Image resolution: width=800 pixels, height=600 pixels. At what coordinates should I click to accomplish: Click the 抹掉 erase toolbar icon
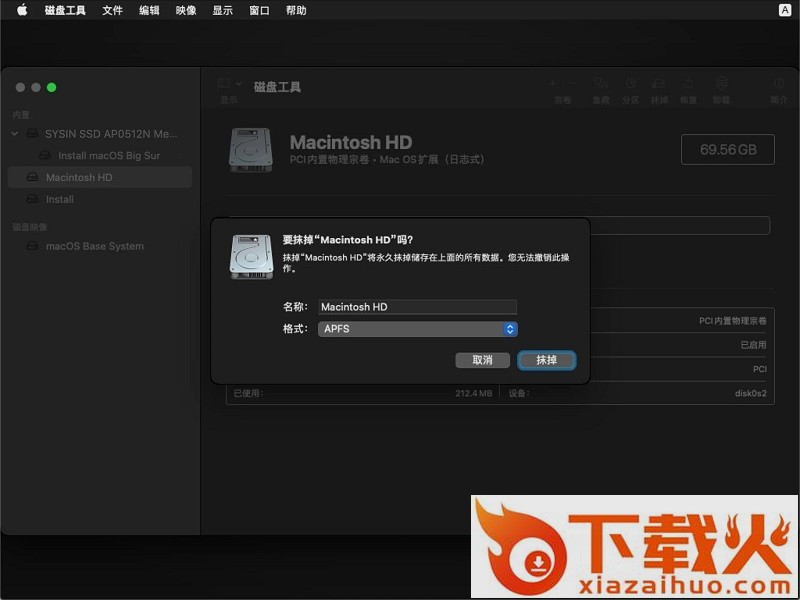659,84
